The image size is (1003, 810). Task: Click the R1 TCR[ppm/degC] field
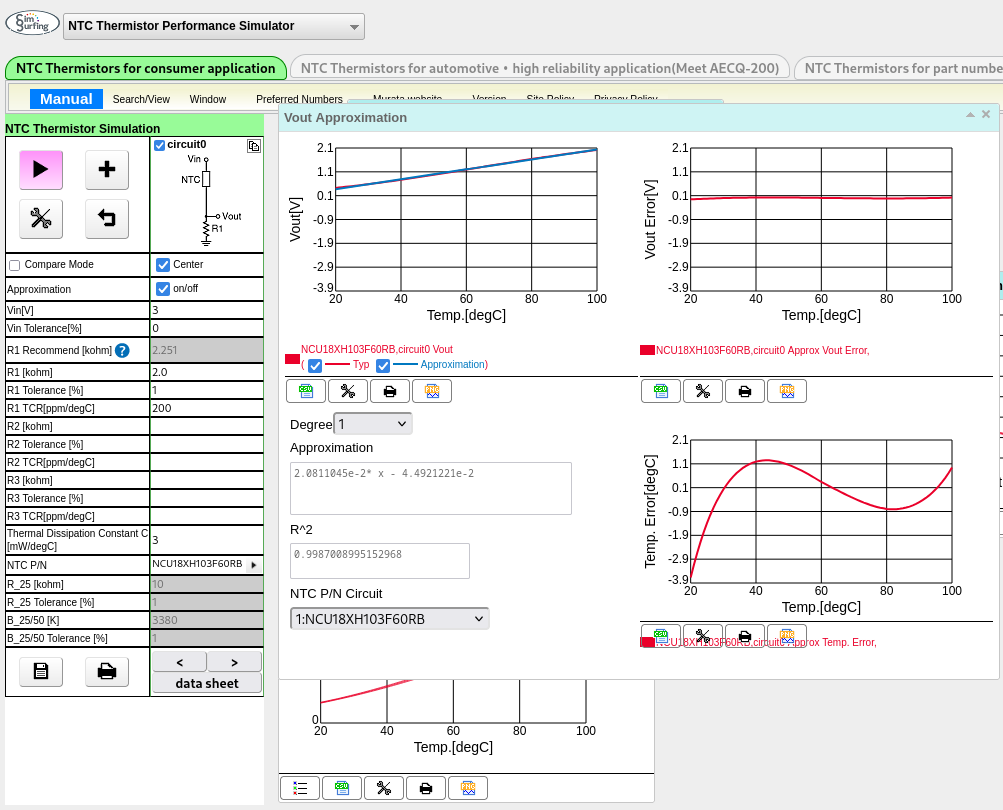pos(207,408)
